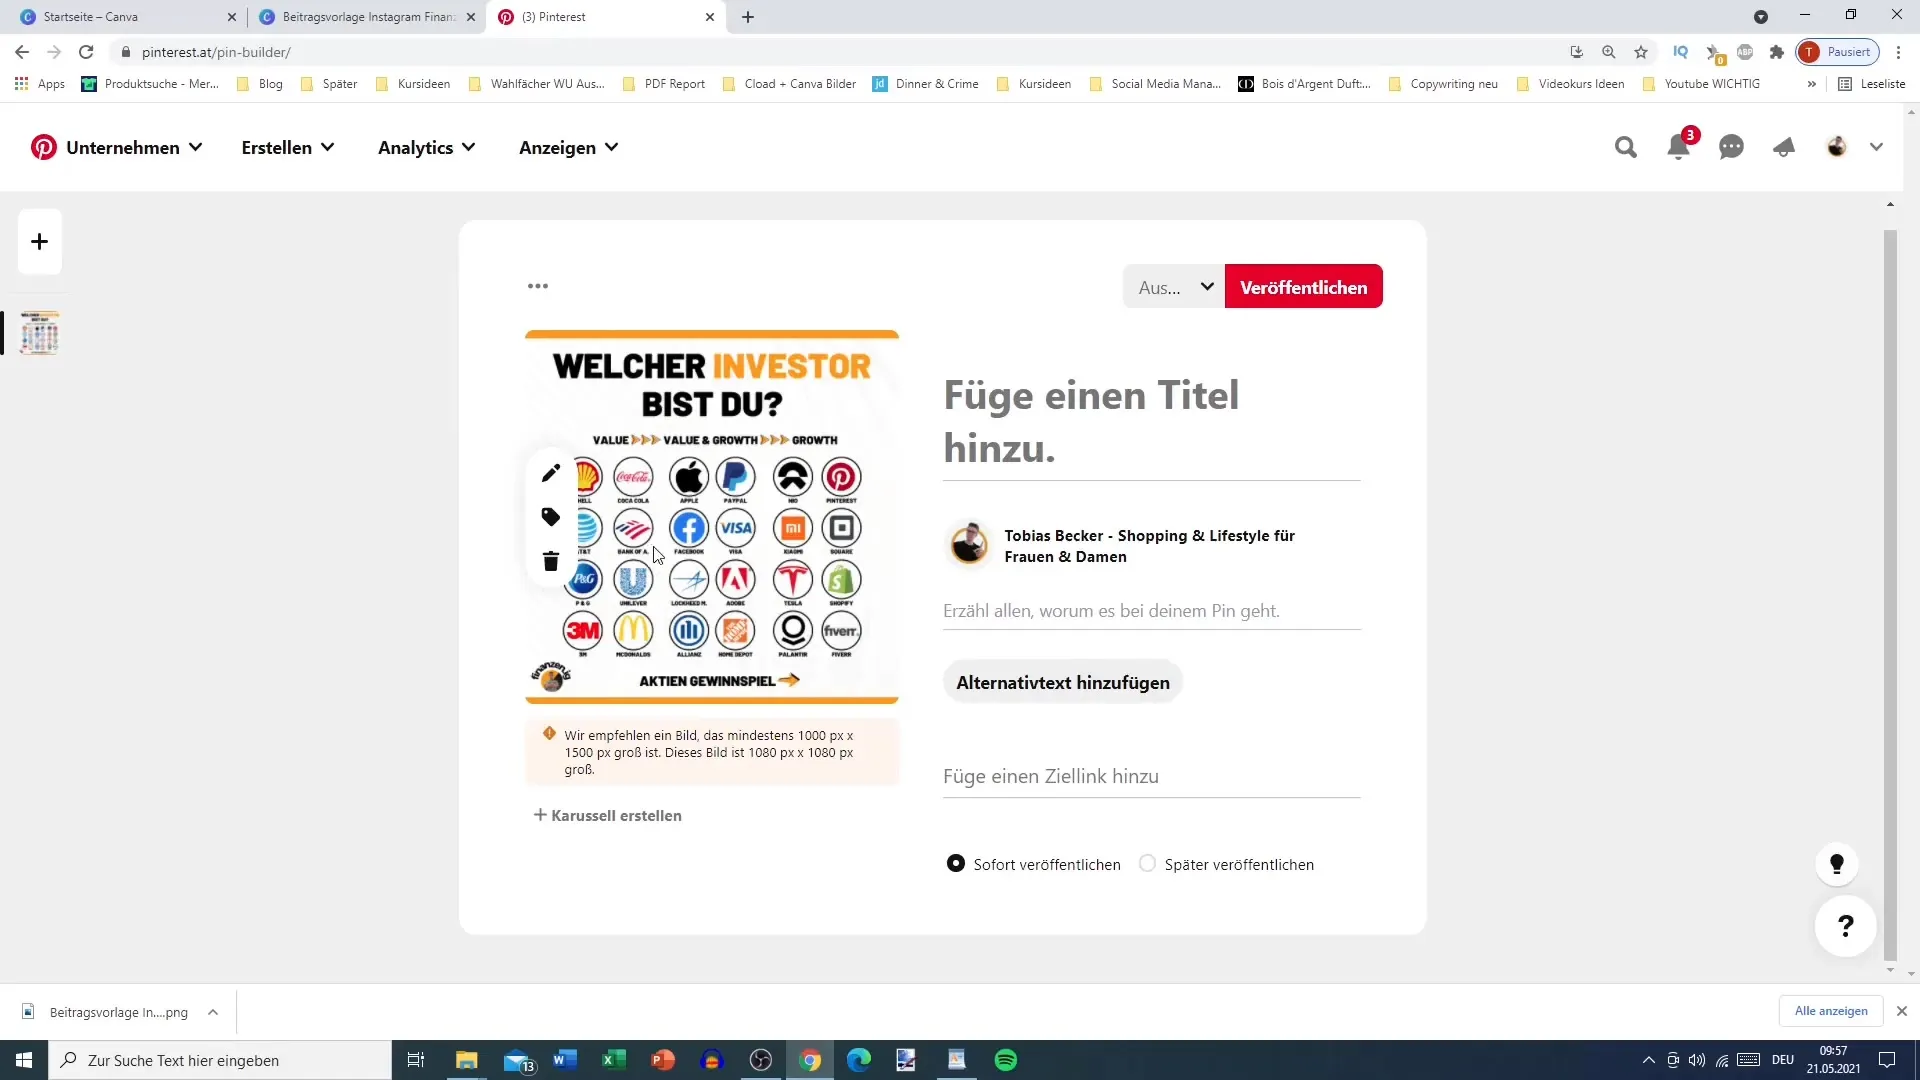This screenshot has width=1920, height=1080.
Task: Open the volume control in system tray
Action: [1697, 1060]
